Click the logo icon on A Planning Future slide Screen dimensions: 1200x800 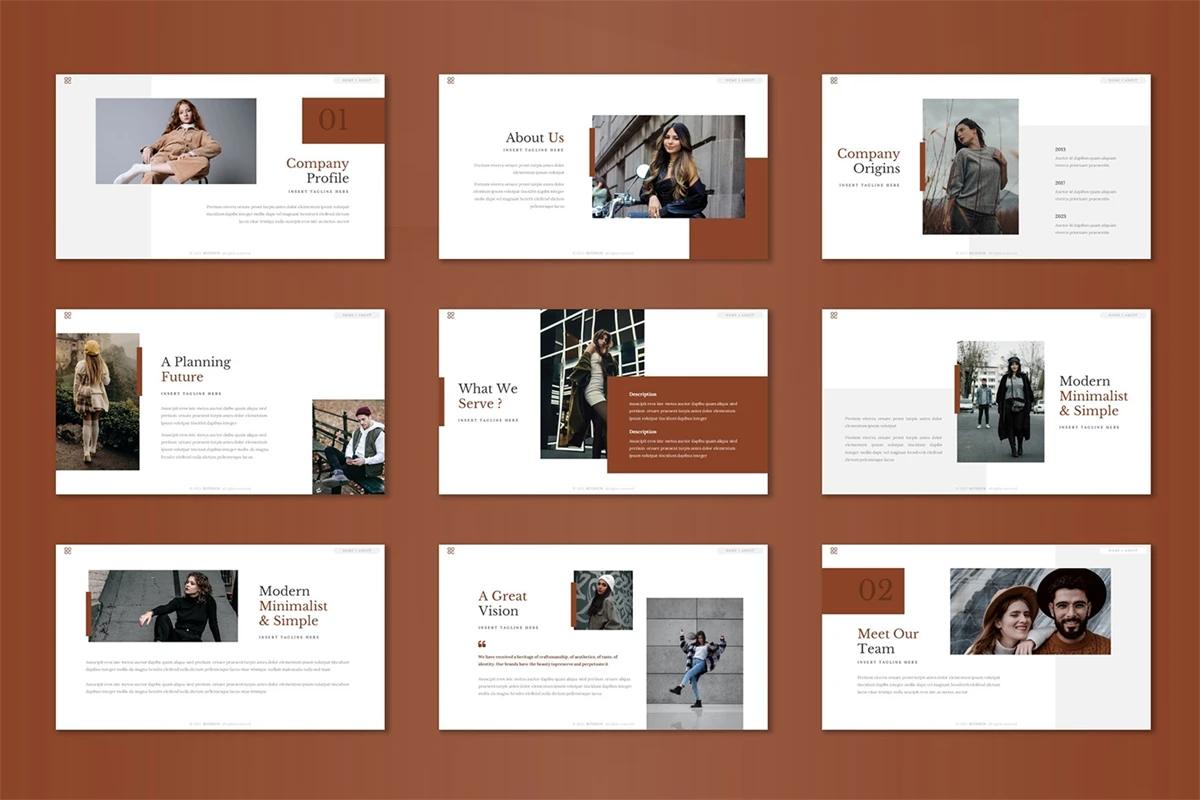point(68,315)
